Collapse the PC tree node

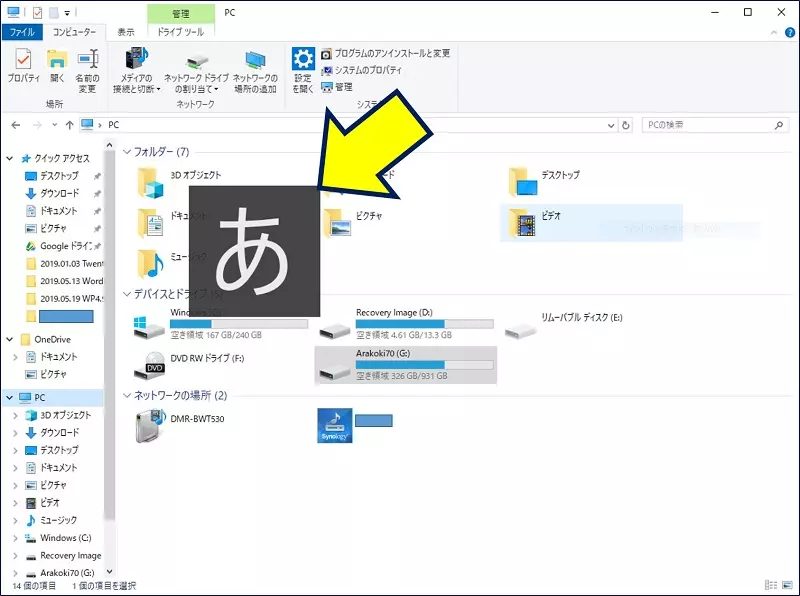coord(10,398)
